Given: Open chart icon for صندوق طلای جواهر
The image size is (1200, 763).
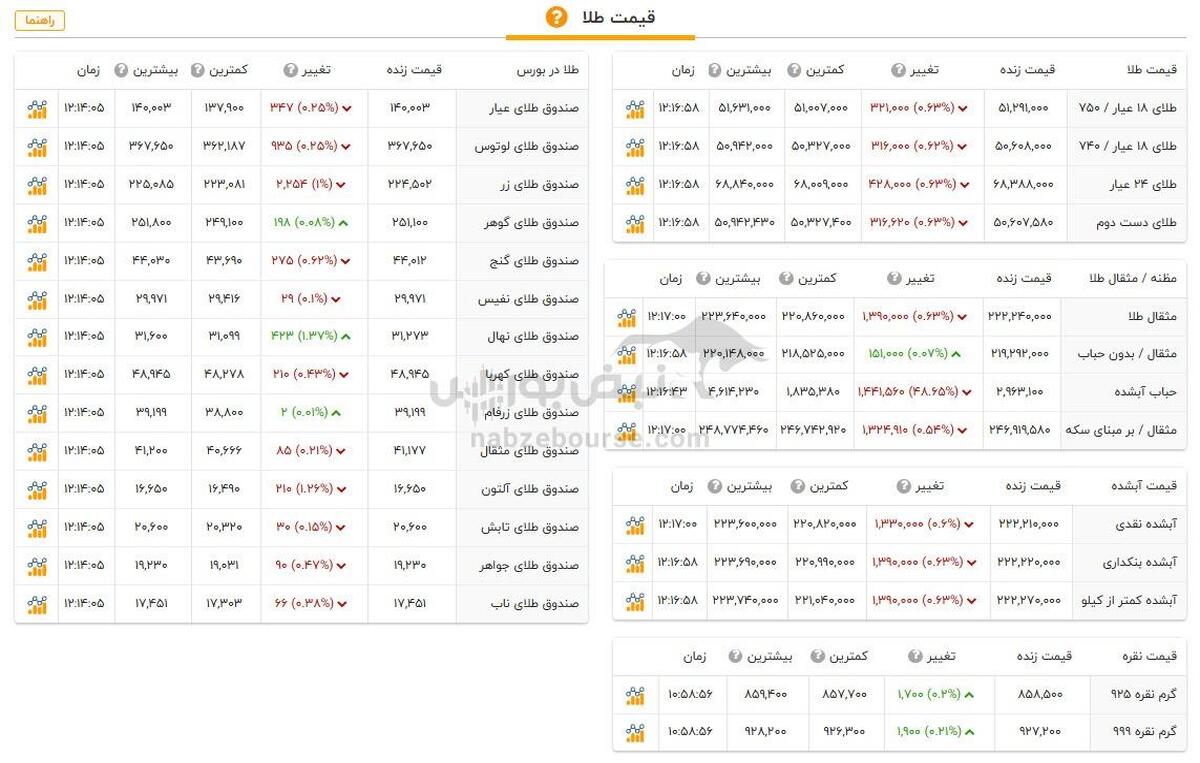Looking at the screenshot, I should [x=37, y=566].
